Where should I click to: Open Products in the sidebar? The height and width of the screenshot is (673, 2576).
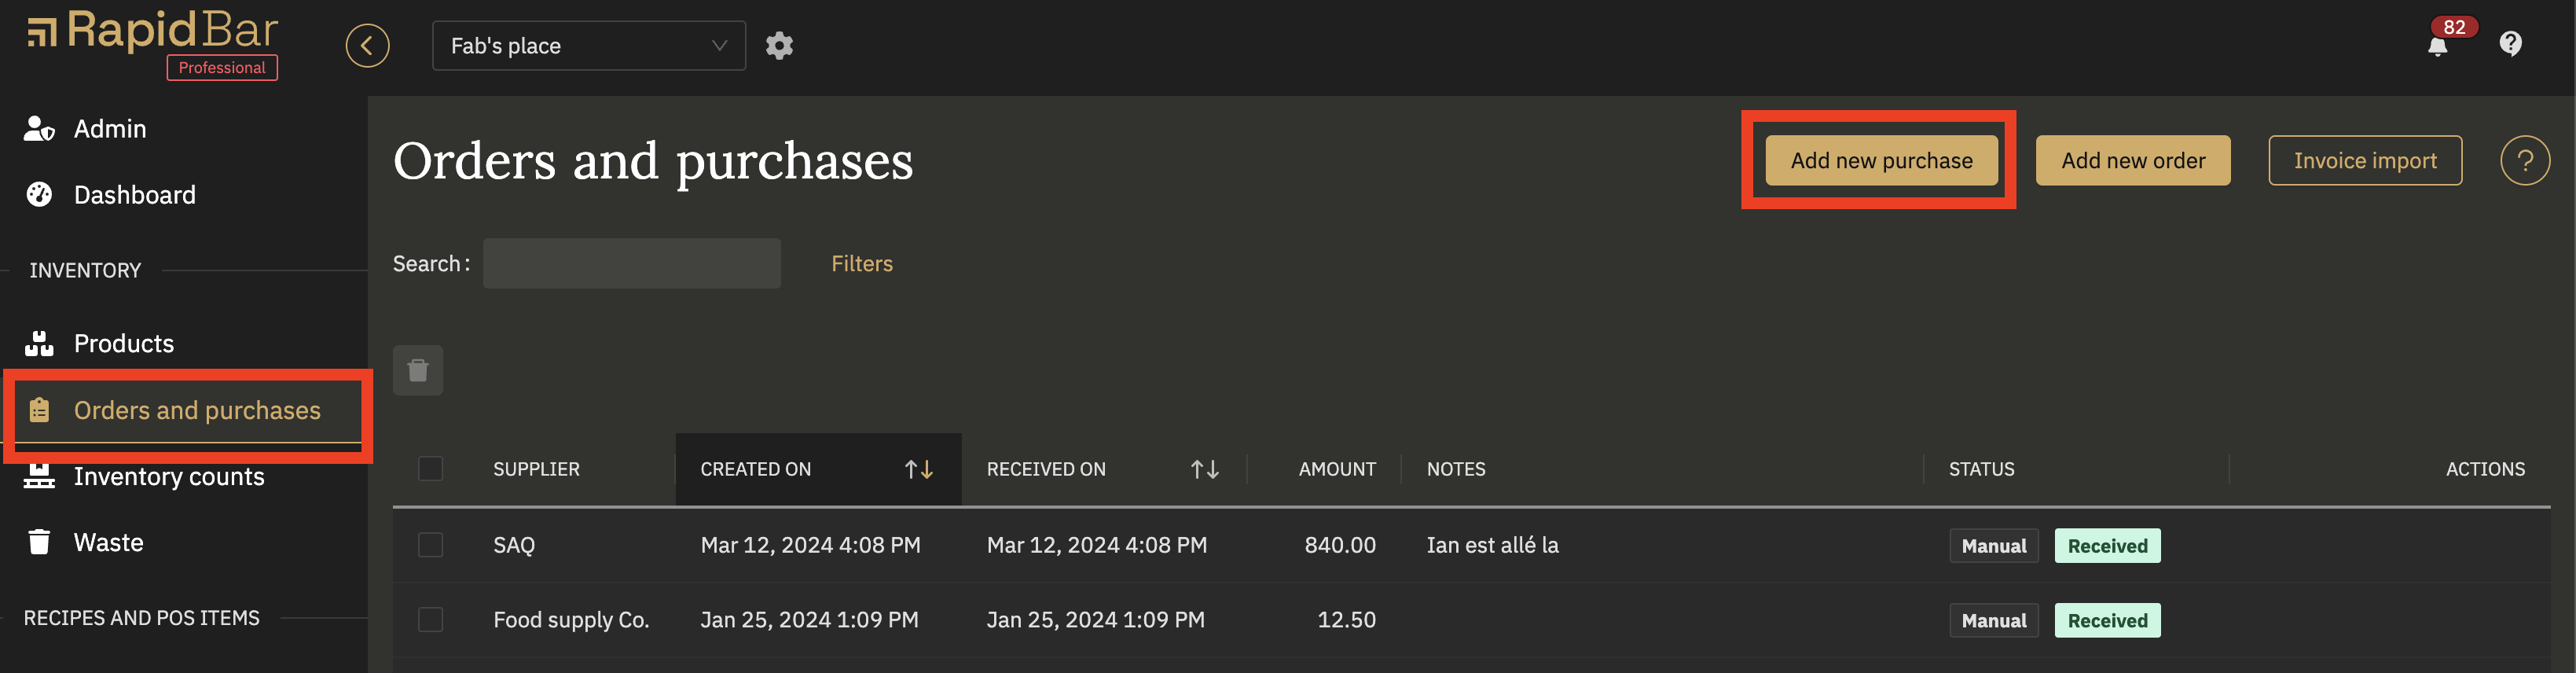pyautogui.click(x=124, y=344)
